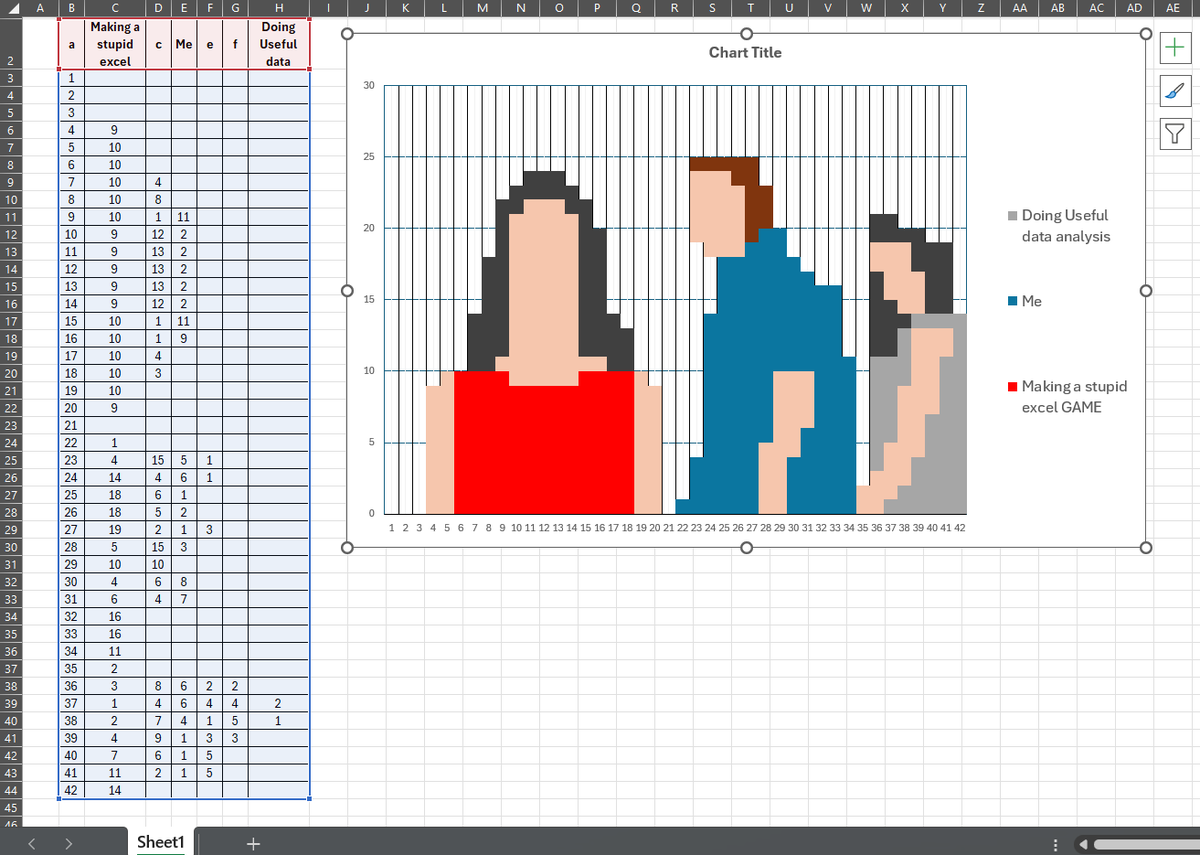Select the row 10 header

[12, 199]
